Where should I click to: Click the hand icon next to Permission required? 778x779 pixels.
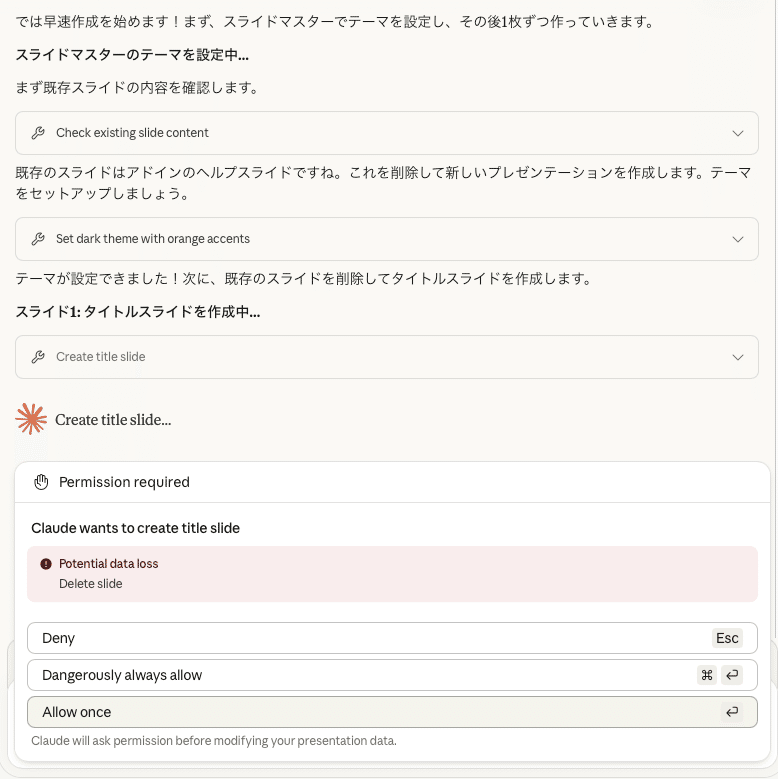(x=41, y=482)
